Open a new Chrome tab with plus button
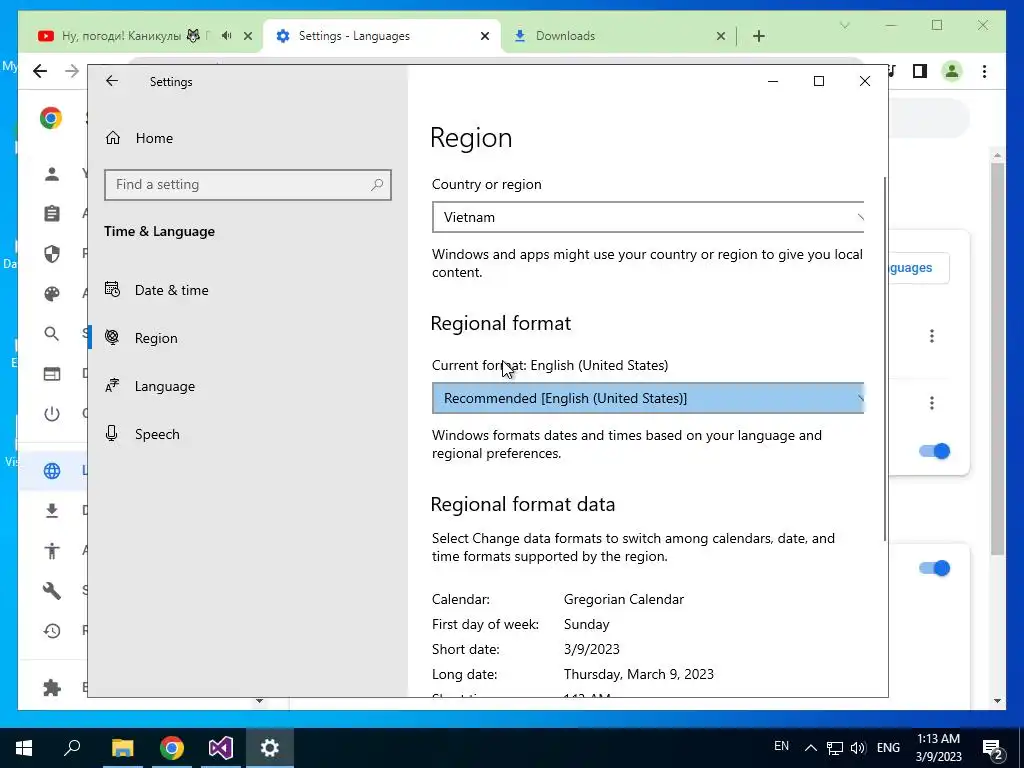 point(759,36)
